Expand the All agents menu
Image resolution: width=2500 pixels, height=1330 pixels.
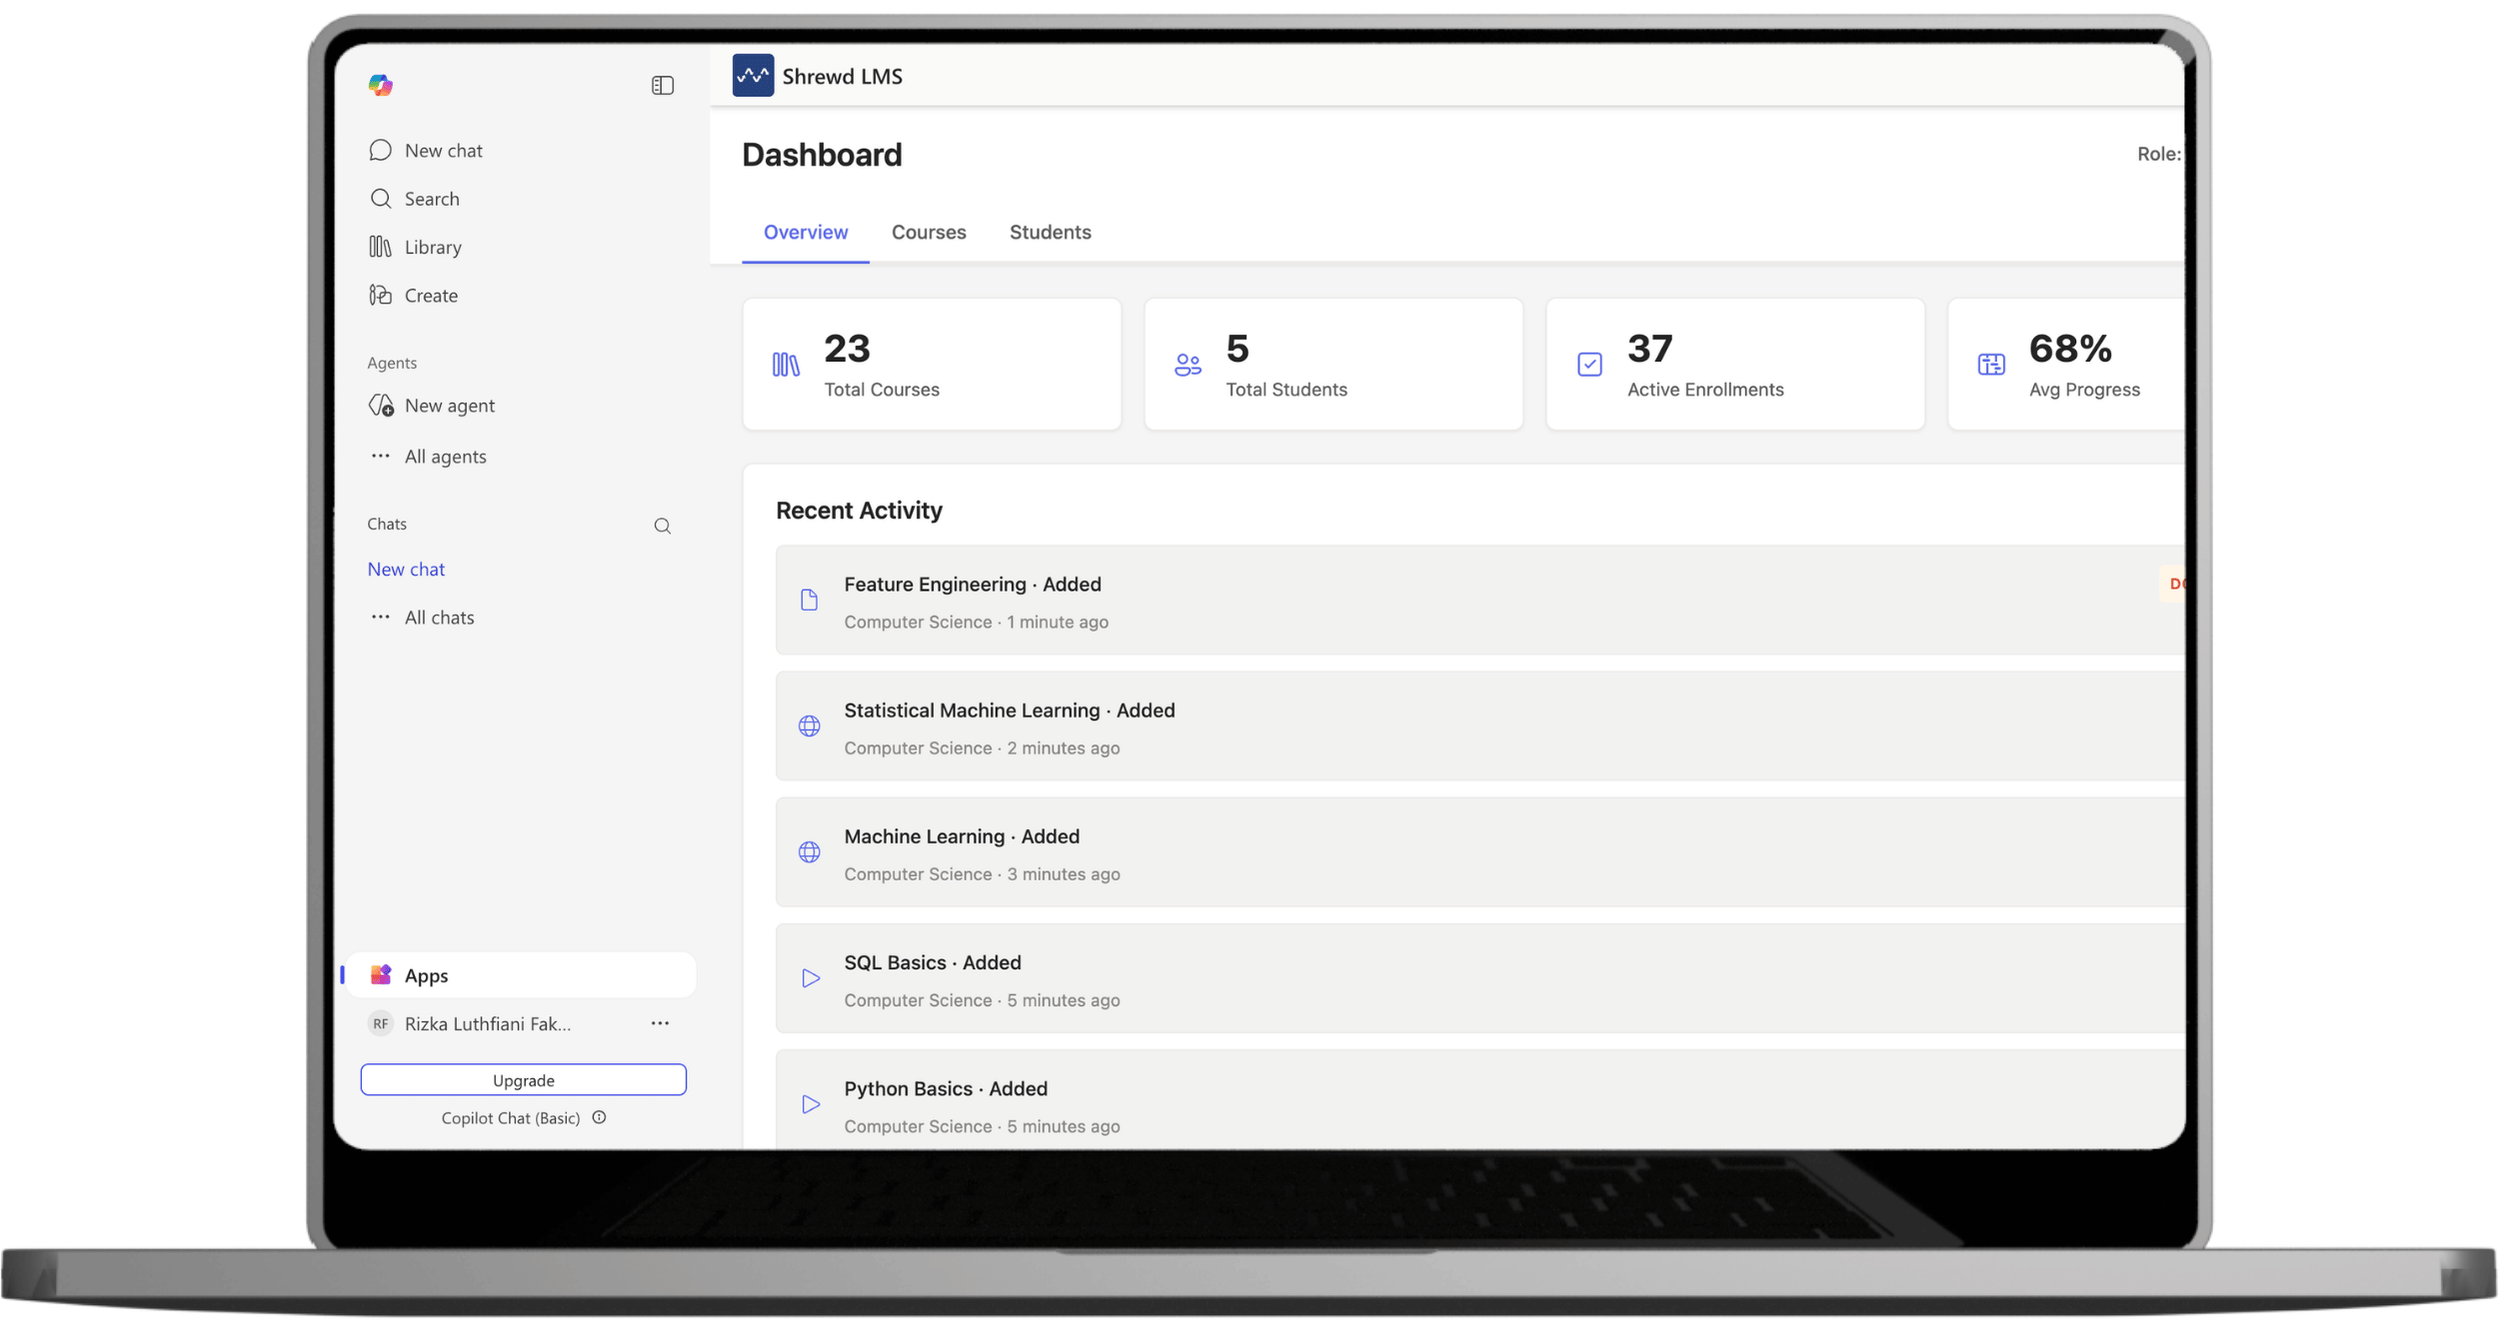445,456
